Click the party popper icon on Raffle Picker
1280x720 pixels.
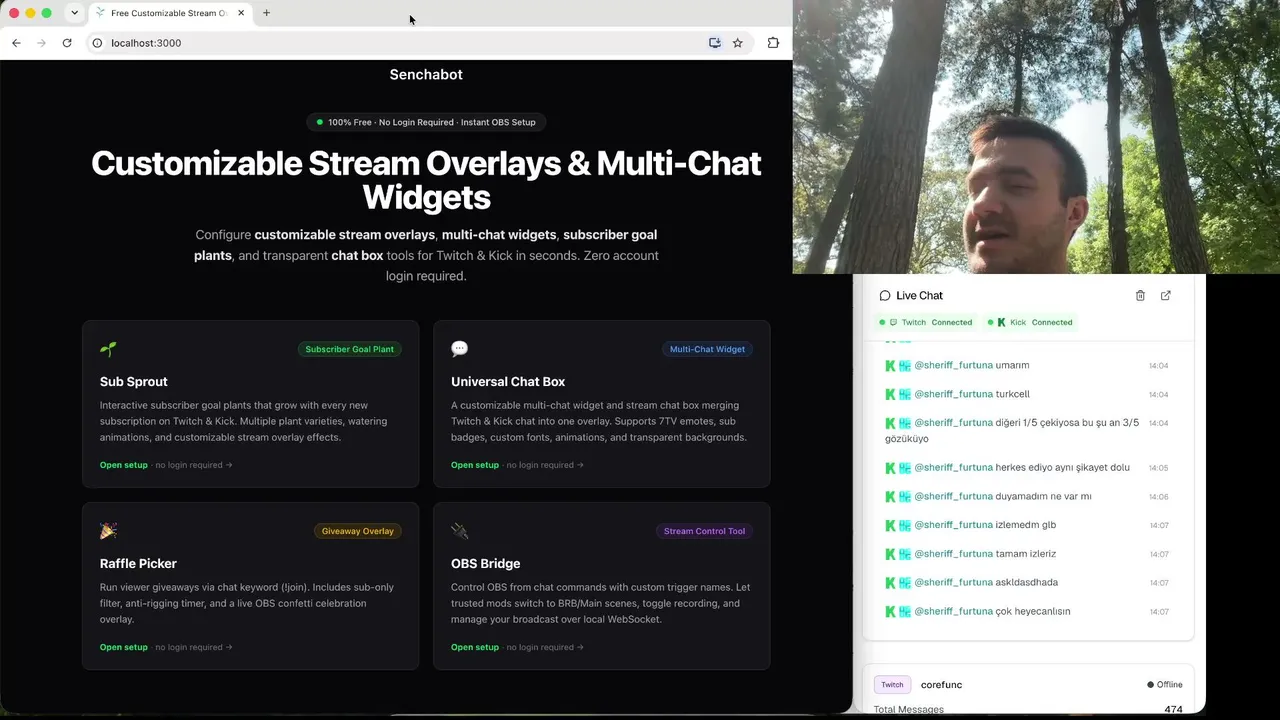pyautogui.click(x=108, y=531)
